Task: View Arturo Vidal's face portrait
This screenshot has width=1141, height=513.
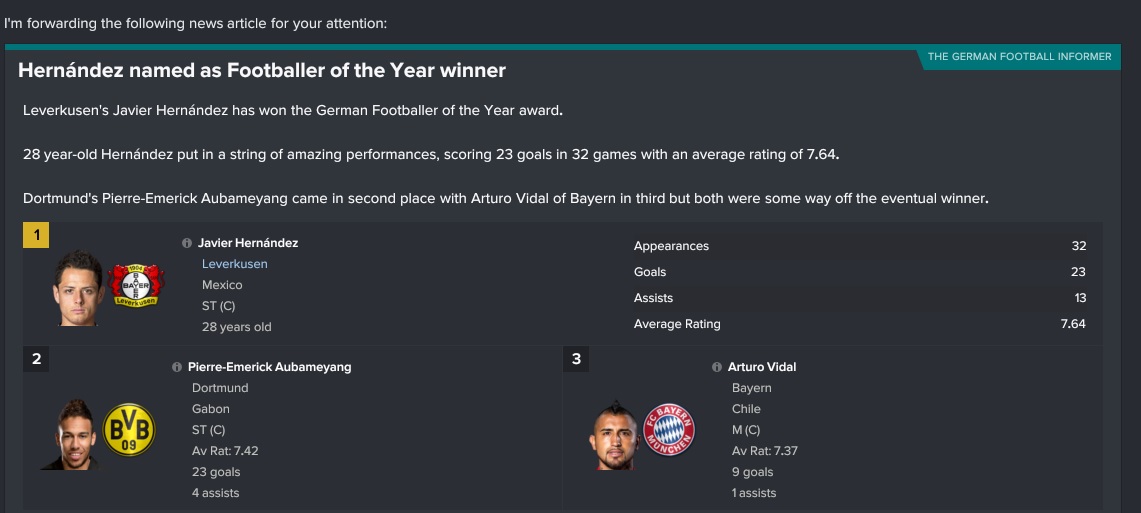Action: pos(614,434)
